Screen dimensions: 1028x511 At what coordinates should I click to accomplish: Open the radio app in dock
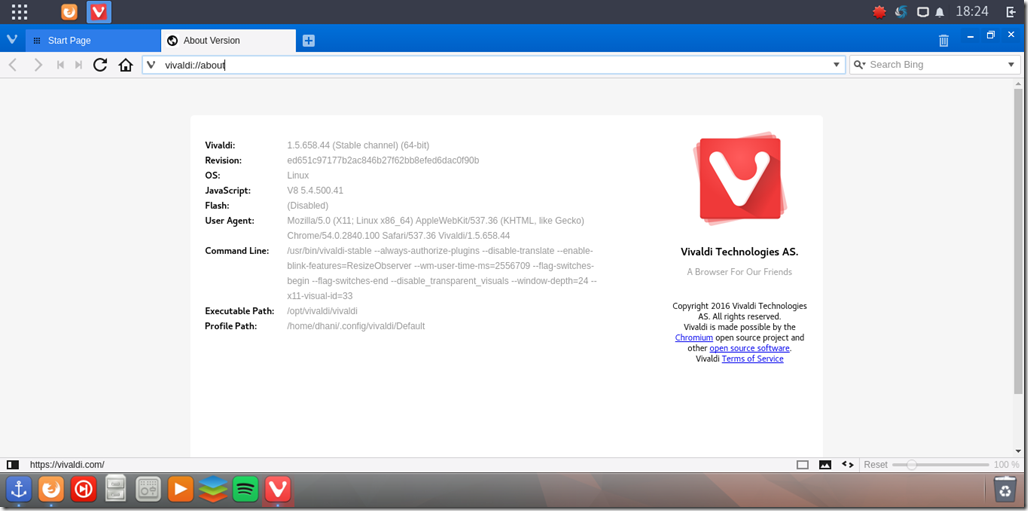tap(148, 489)
